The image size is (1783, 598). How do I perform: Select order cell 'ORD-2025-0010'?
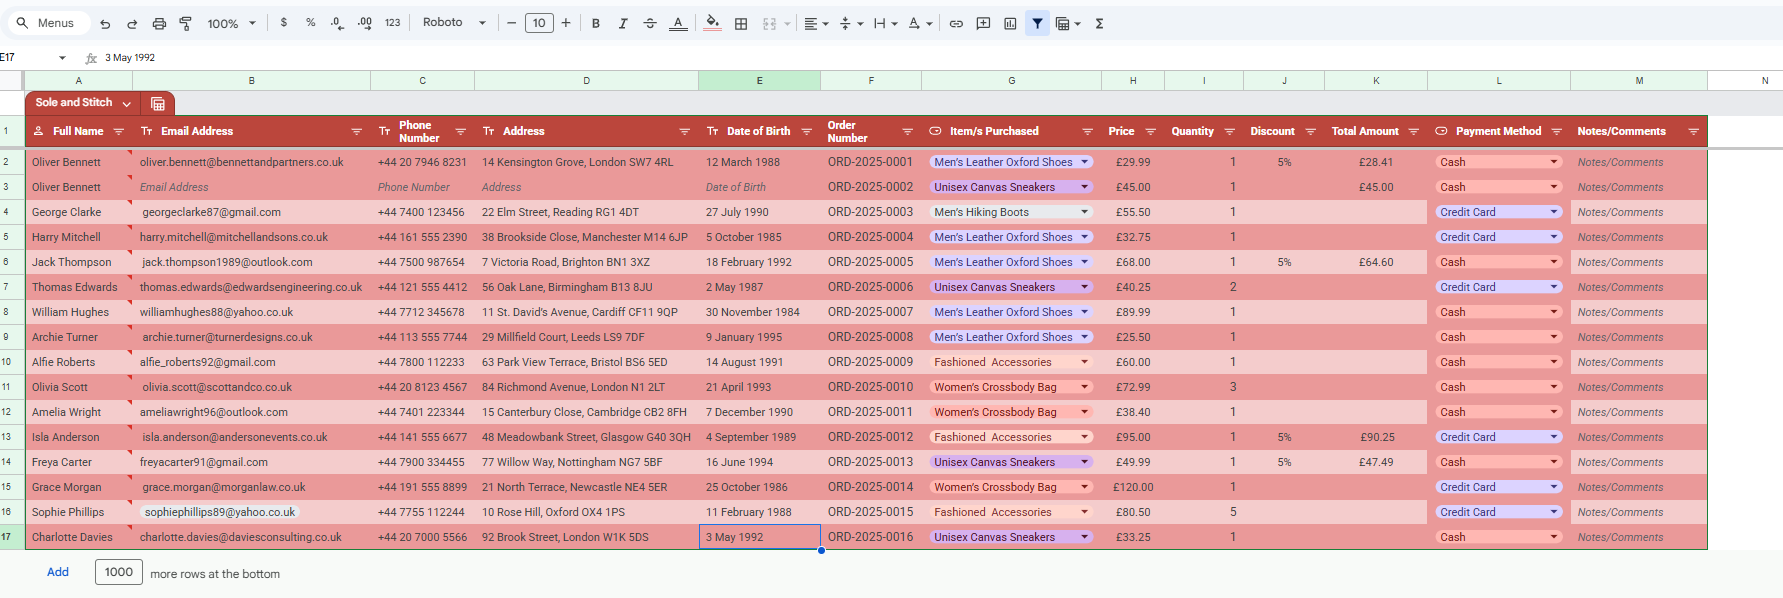point(870,387)
